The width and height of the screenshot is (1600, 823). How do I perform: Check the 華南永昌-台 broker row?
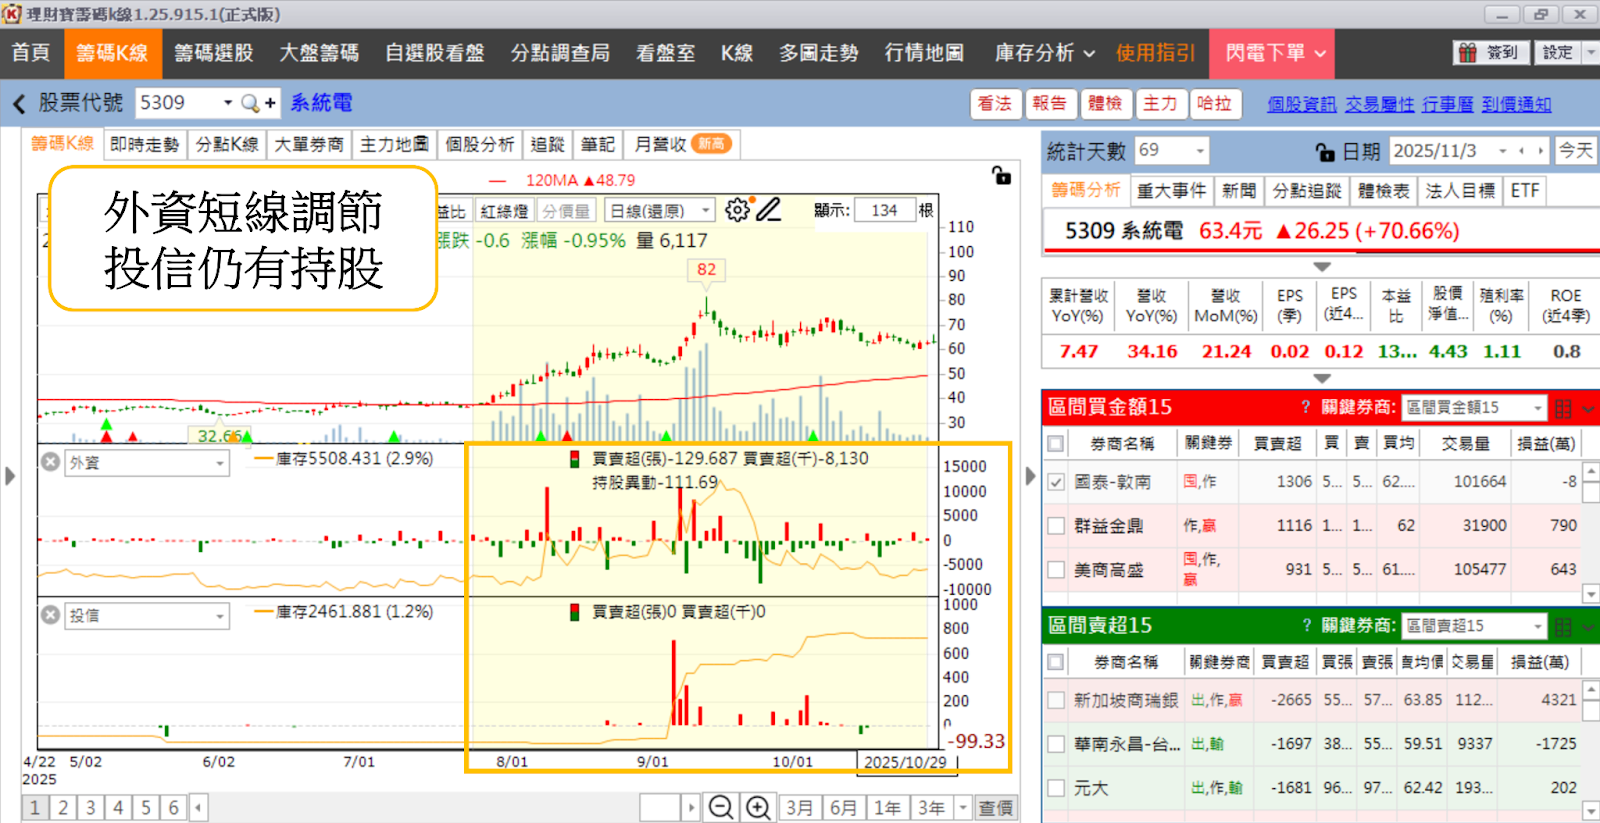coord(1056,744)
